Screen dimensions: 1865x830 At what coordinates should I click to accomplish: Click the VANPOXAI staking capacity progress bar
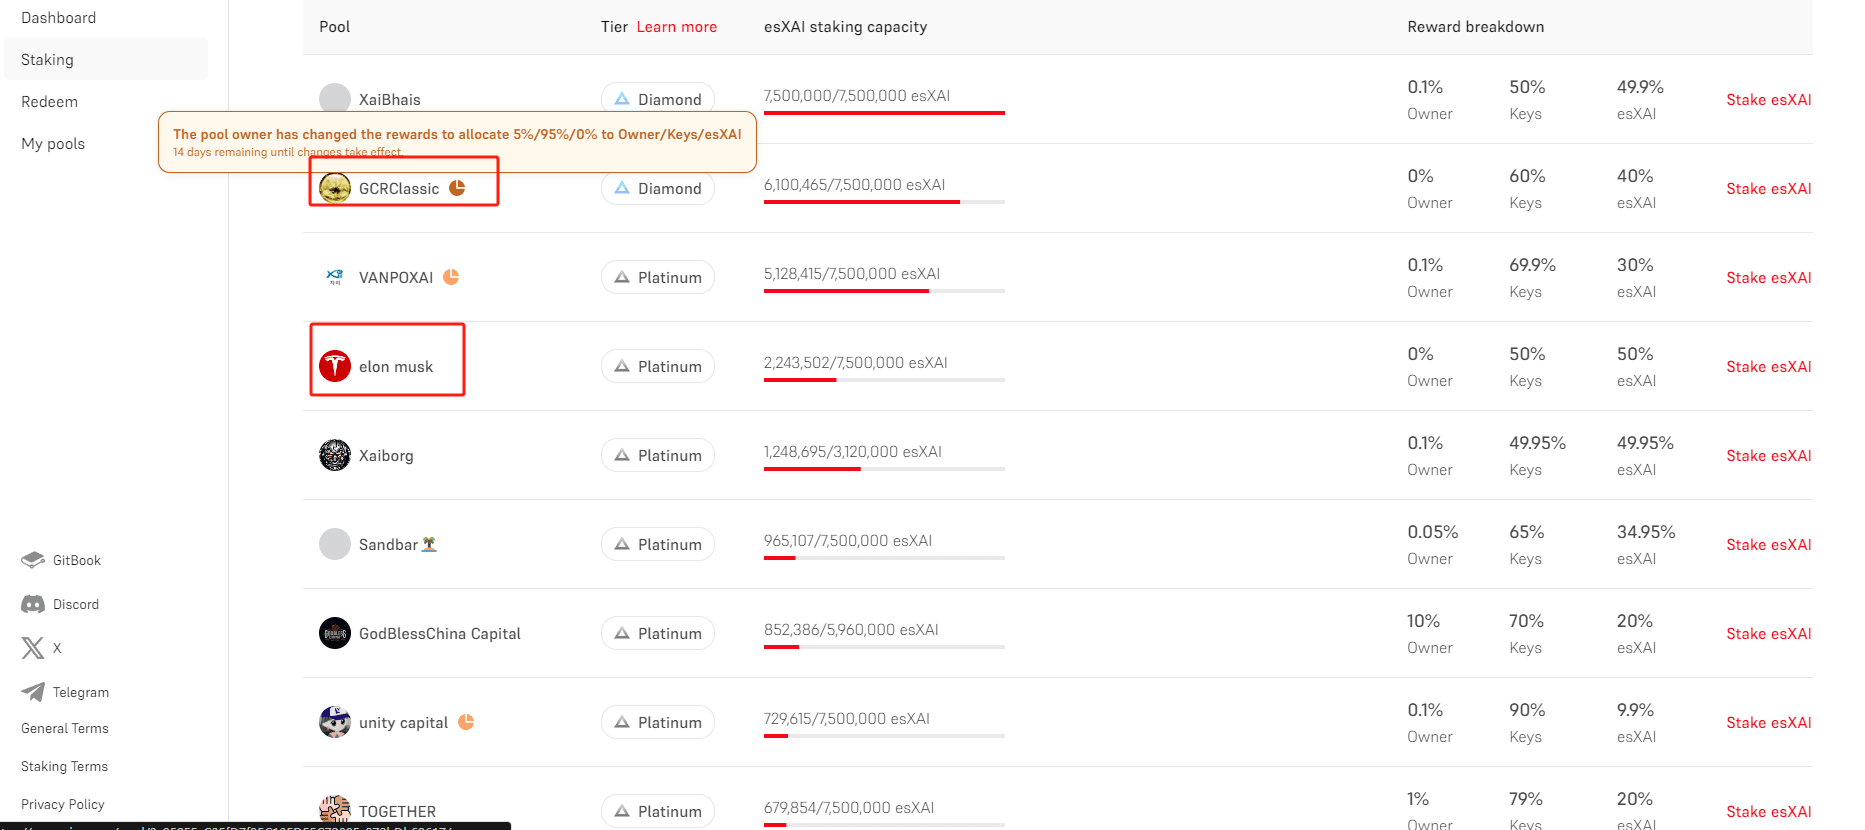pos(884,291)
